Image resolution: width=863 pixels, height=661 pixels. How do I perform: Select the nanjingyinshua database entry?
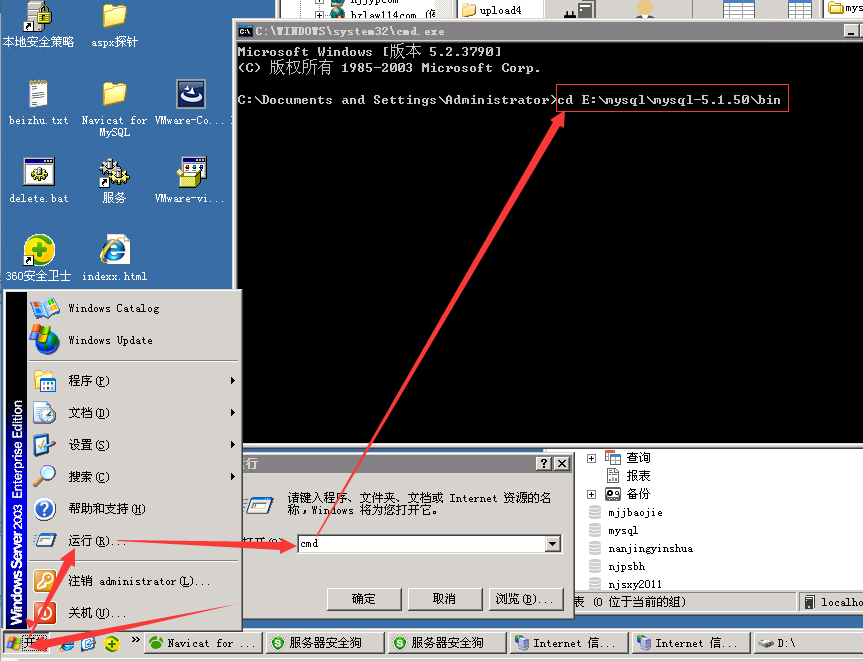click(x=650, y=549)
